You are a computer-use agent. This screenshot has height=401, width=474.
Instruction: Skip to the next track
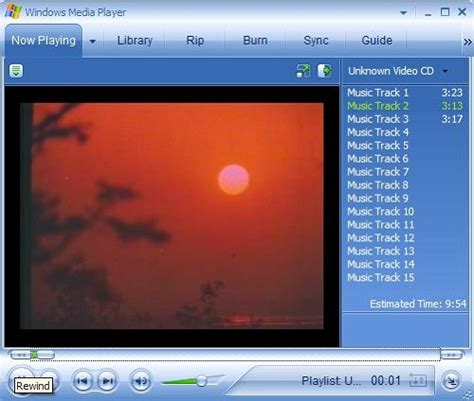point(107,381)
